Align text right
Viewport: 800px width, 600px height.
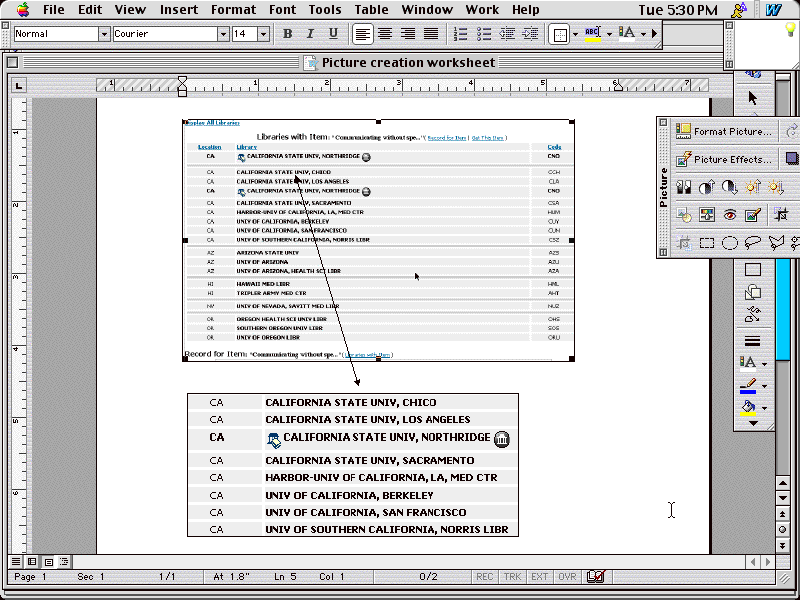[408, 34]
